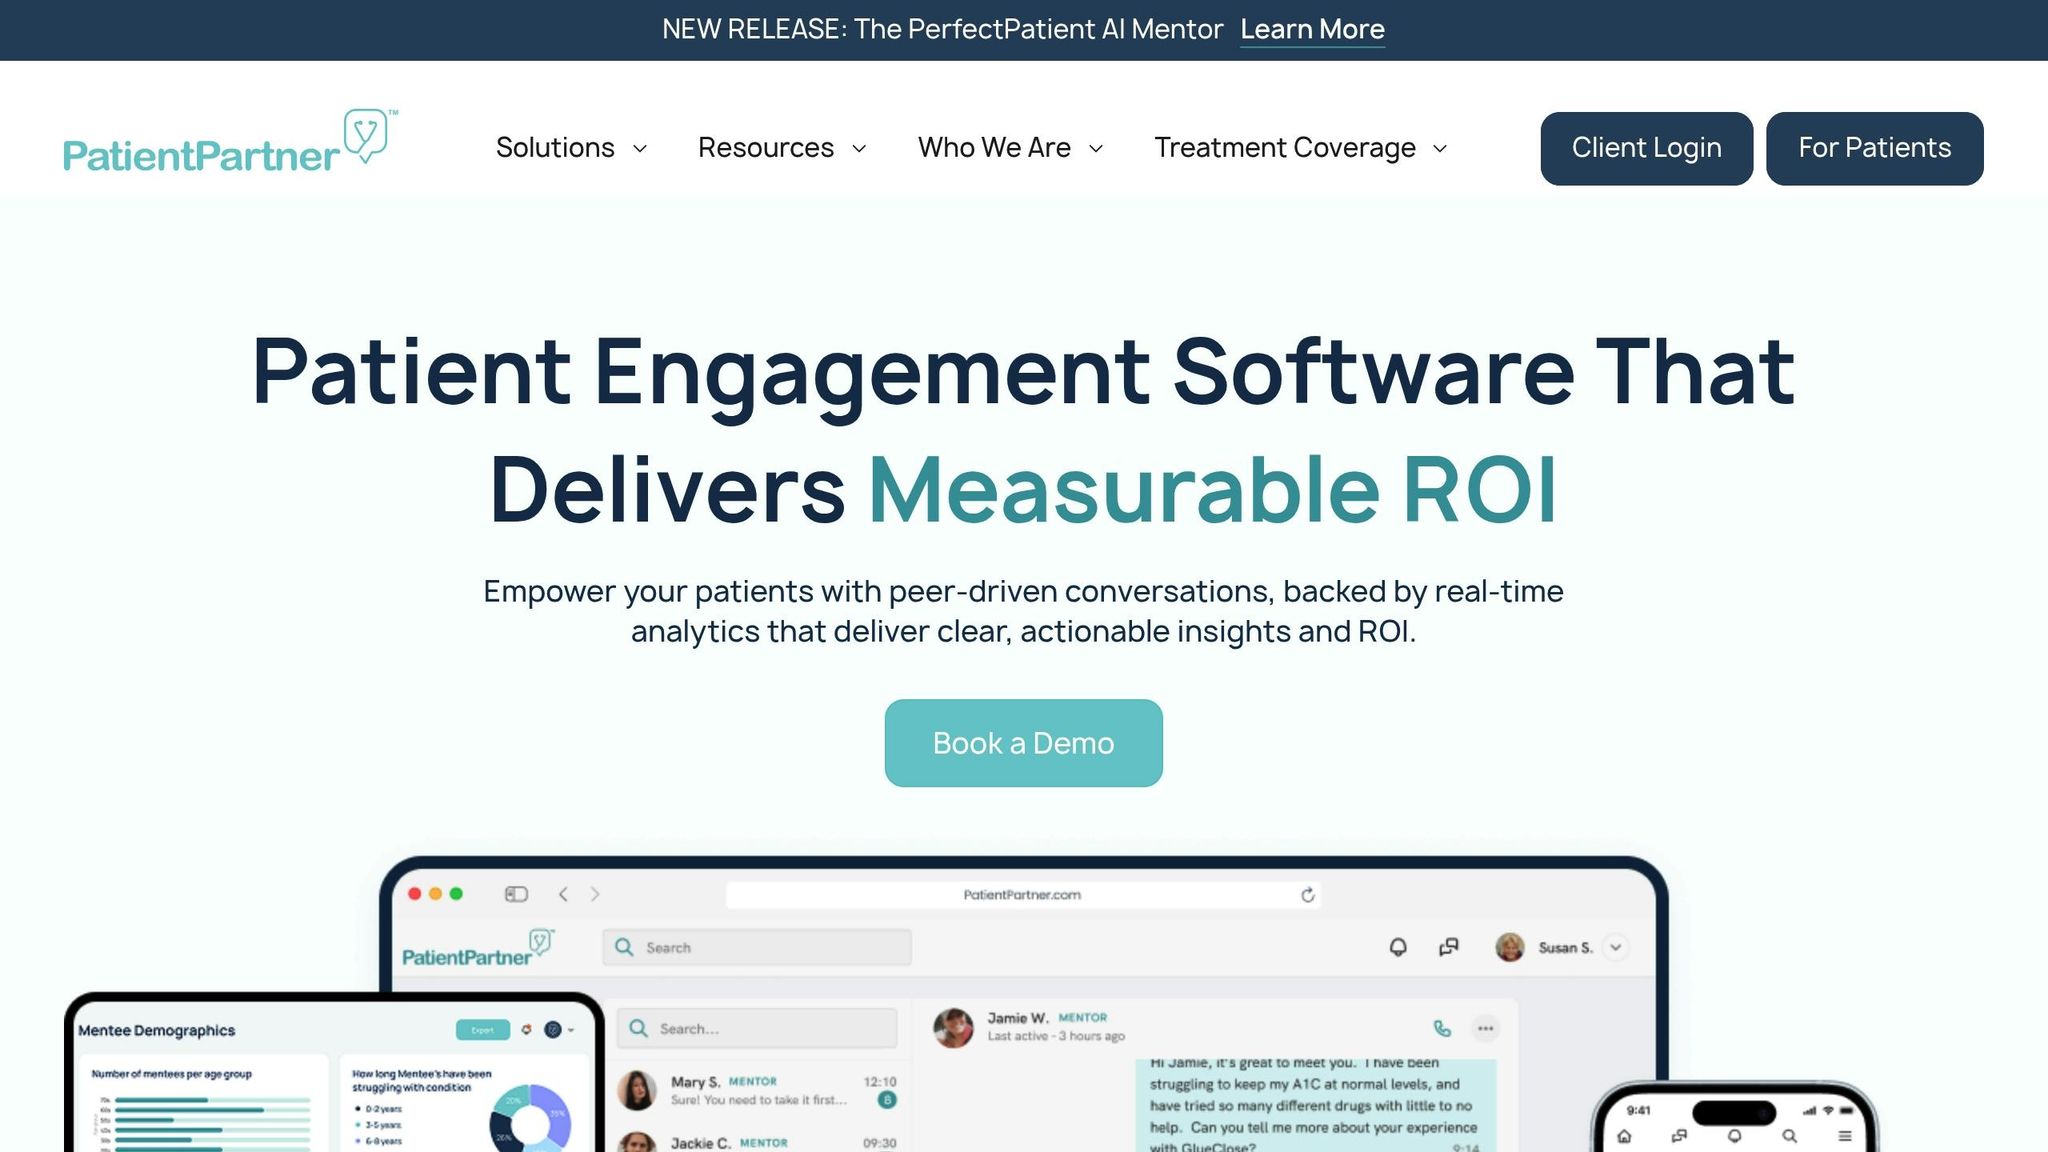
Task: Open the ellipsis options in the chat header
Action: [x=1485, y=1028]
